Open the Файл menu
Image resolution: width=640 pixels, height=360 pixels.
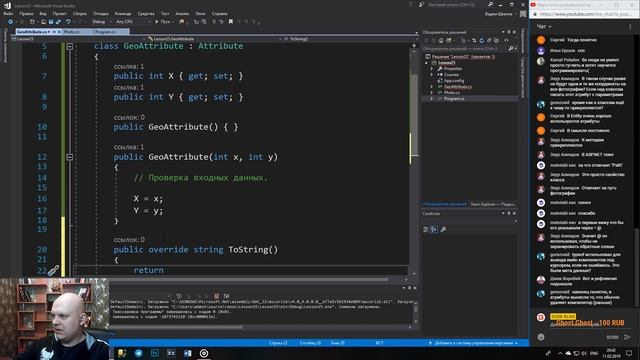(x=8, y=13)
